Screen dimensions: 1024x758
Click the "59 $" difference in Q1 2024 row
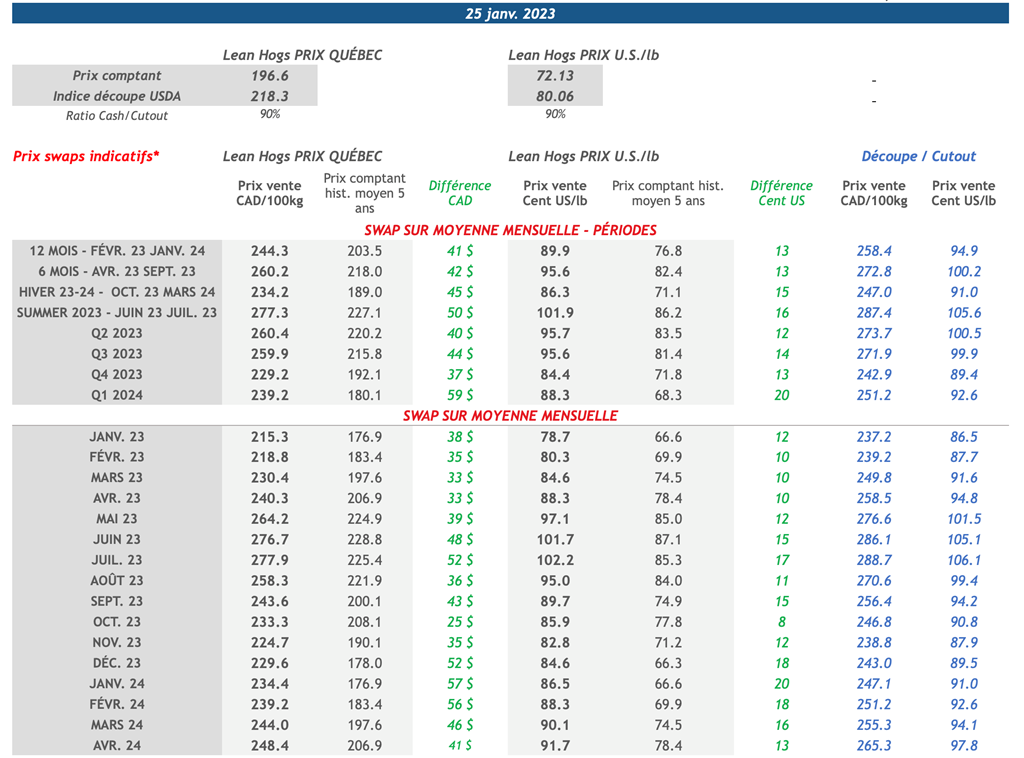click(x=460, y=395)
